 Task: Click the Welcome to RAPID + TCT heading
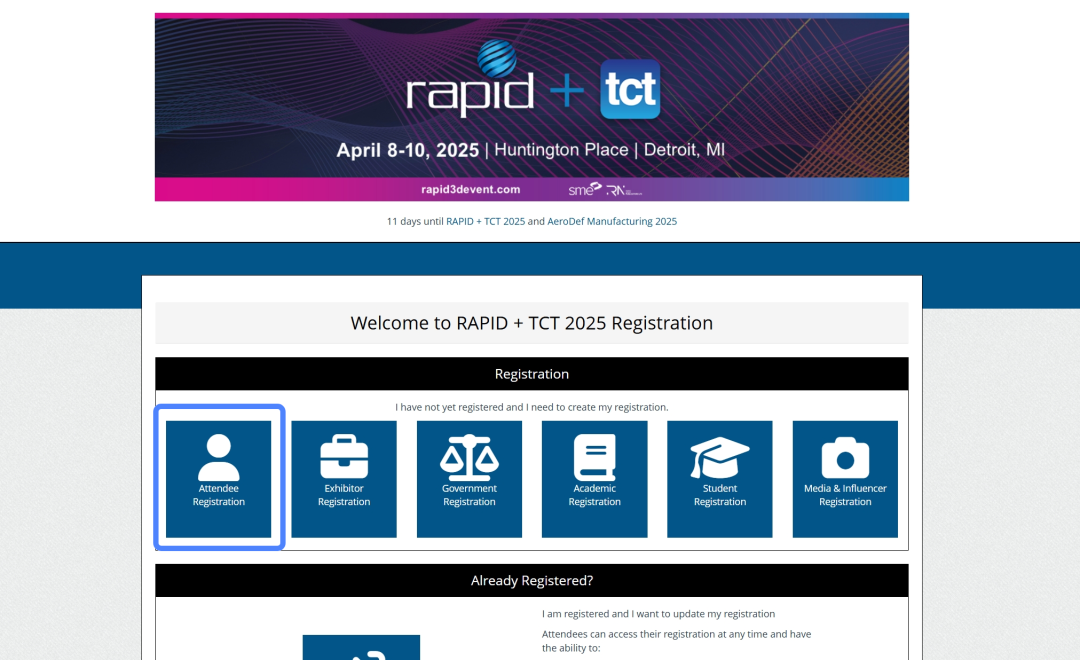531,323
